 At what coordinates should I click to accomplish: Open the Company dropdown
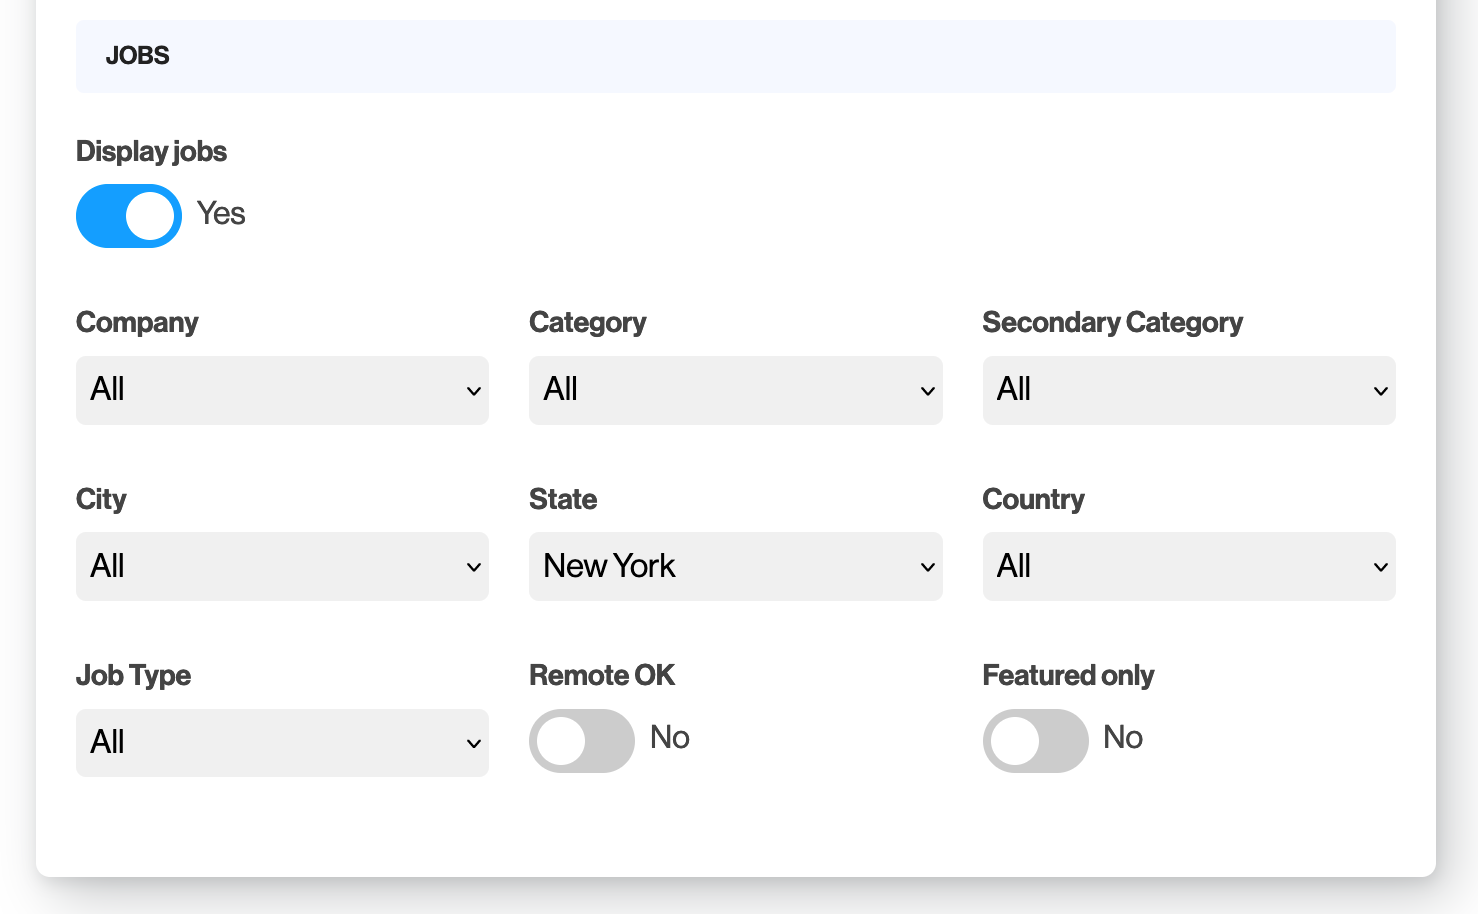[x=282, y=390]
